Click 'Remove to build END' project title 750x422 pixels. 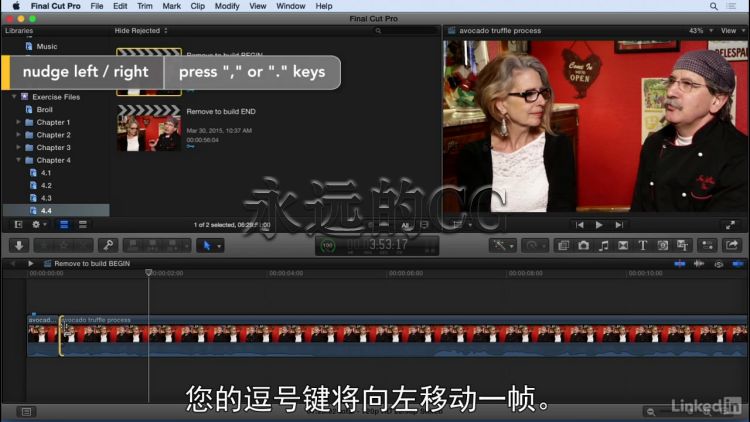(x=221, y=111)
